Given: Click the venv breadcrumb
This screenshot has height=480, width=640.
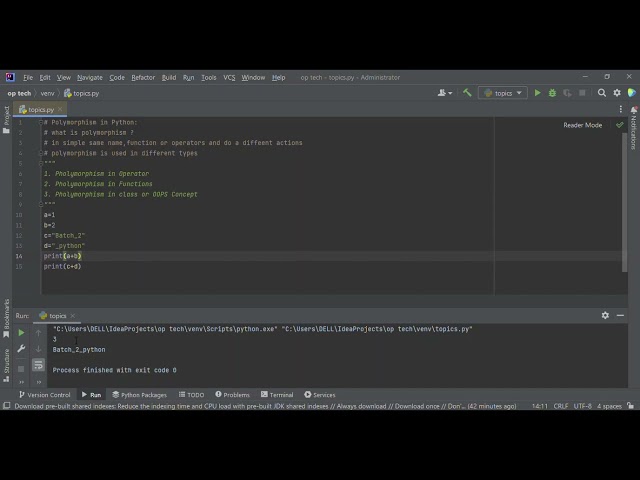Looking at the screenshot, I should click(x=47, y=93).
